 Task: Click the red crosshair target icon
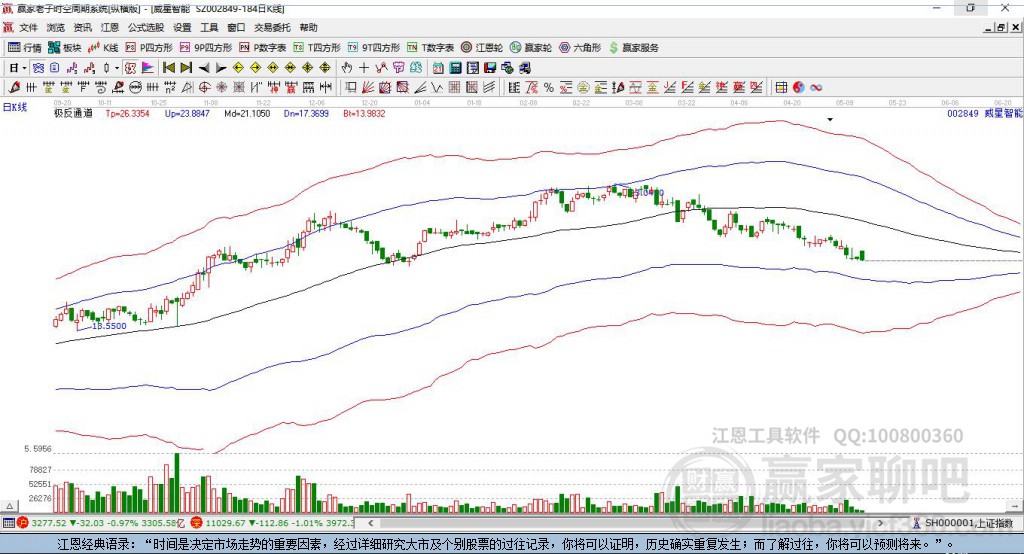[x=204, y=88]
